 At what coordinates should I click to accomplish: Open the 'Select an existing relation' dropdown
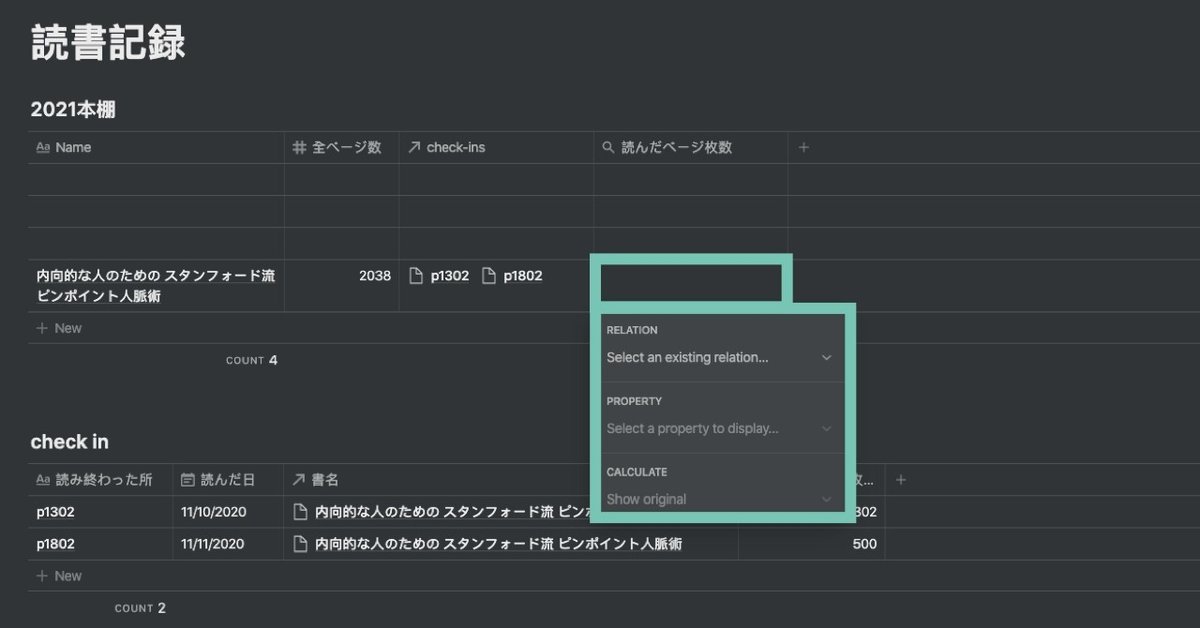[x=719, y=357]
